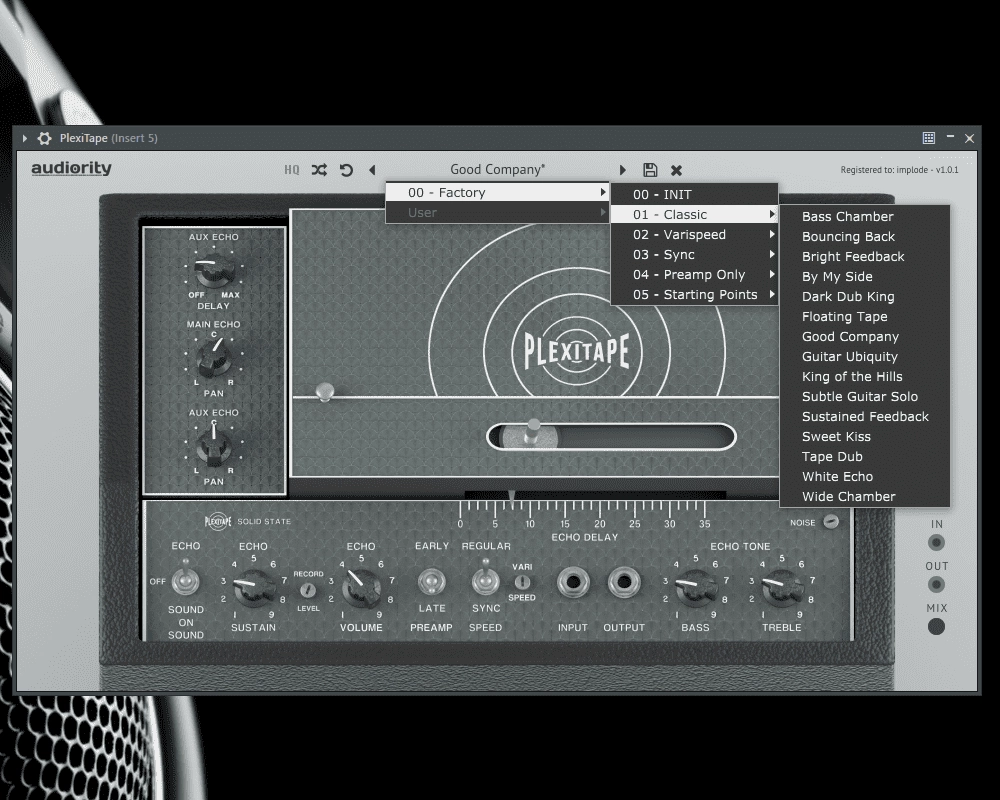Pick the Subtle Guitar Solo preset
This screenshot has width=1000, height=800.
(865, 396)
